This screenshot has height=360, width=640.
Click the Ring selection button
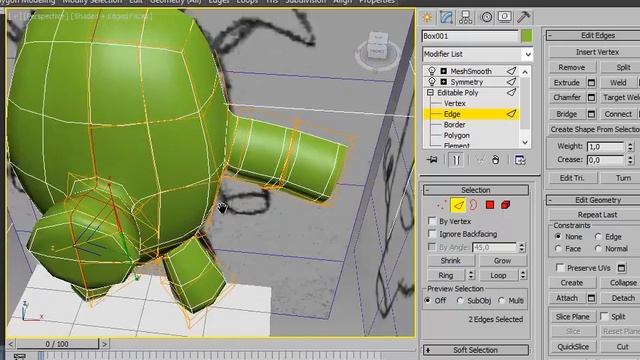click(x=446, y=276)
